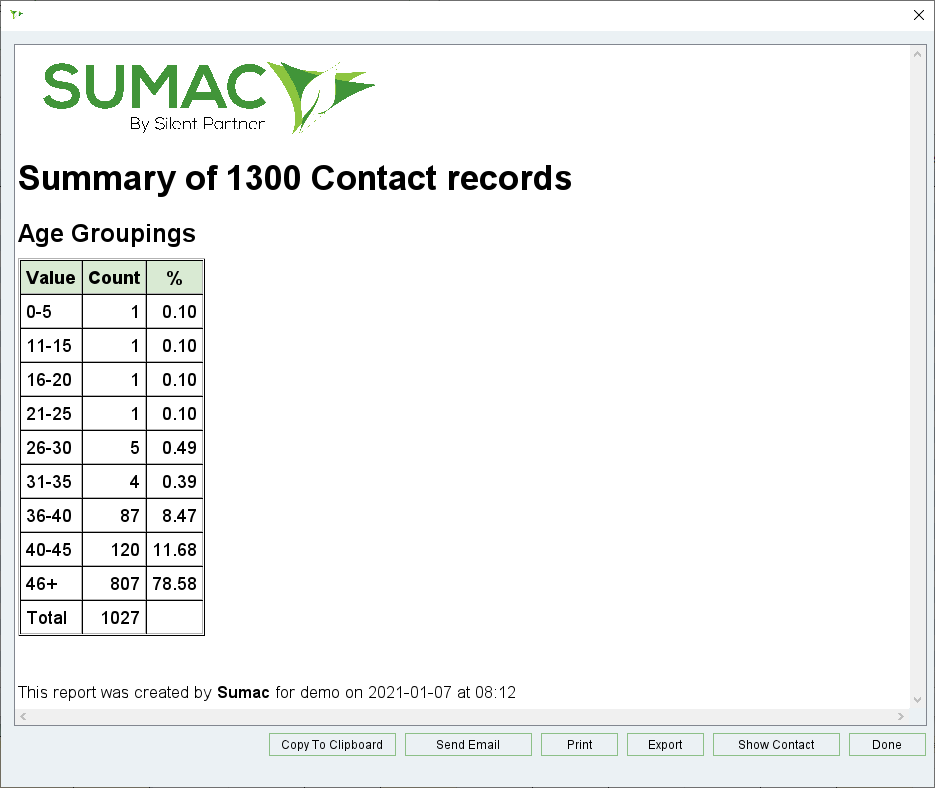The image size is (935, 788).
Task: Print the summary report
Action: 579,744
